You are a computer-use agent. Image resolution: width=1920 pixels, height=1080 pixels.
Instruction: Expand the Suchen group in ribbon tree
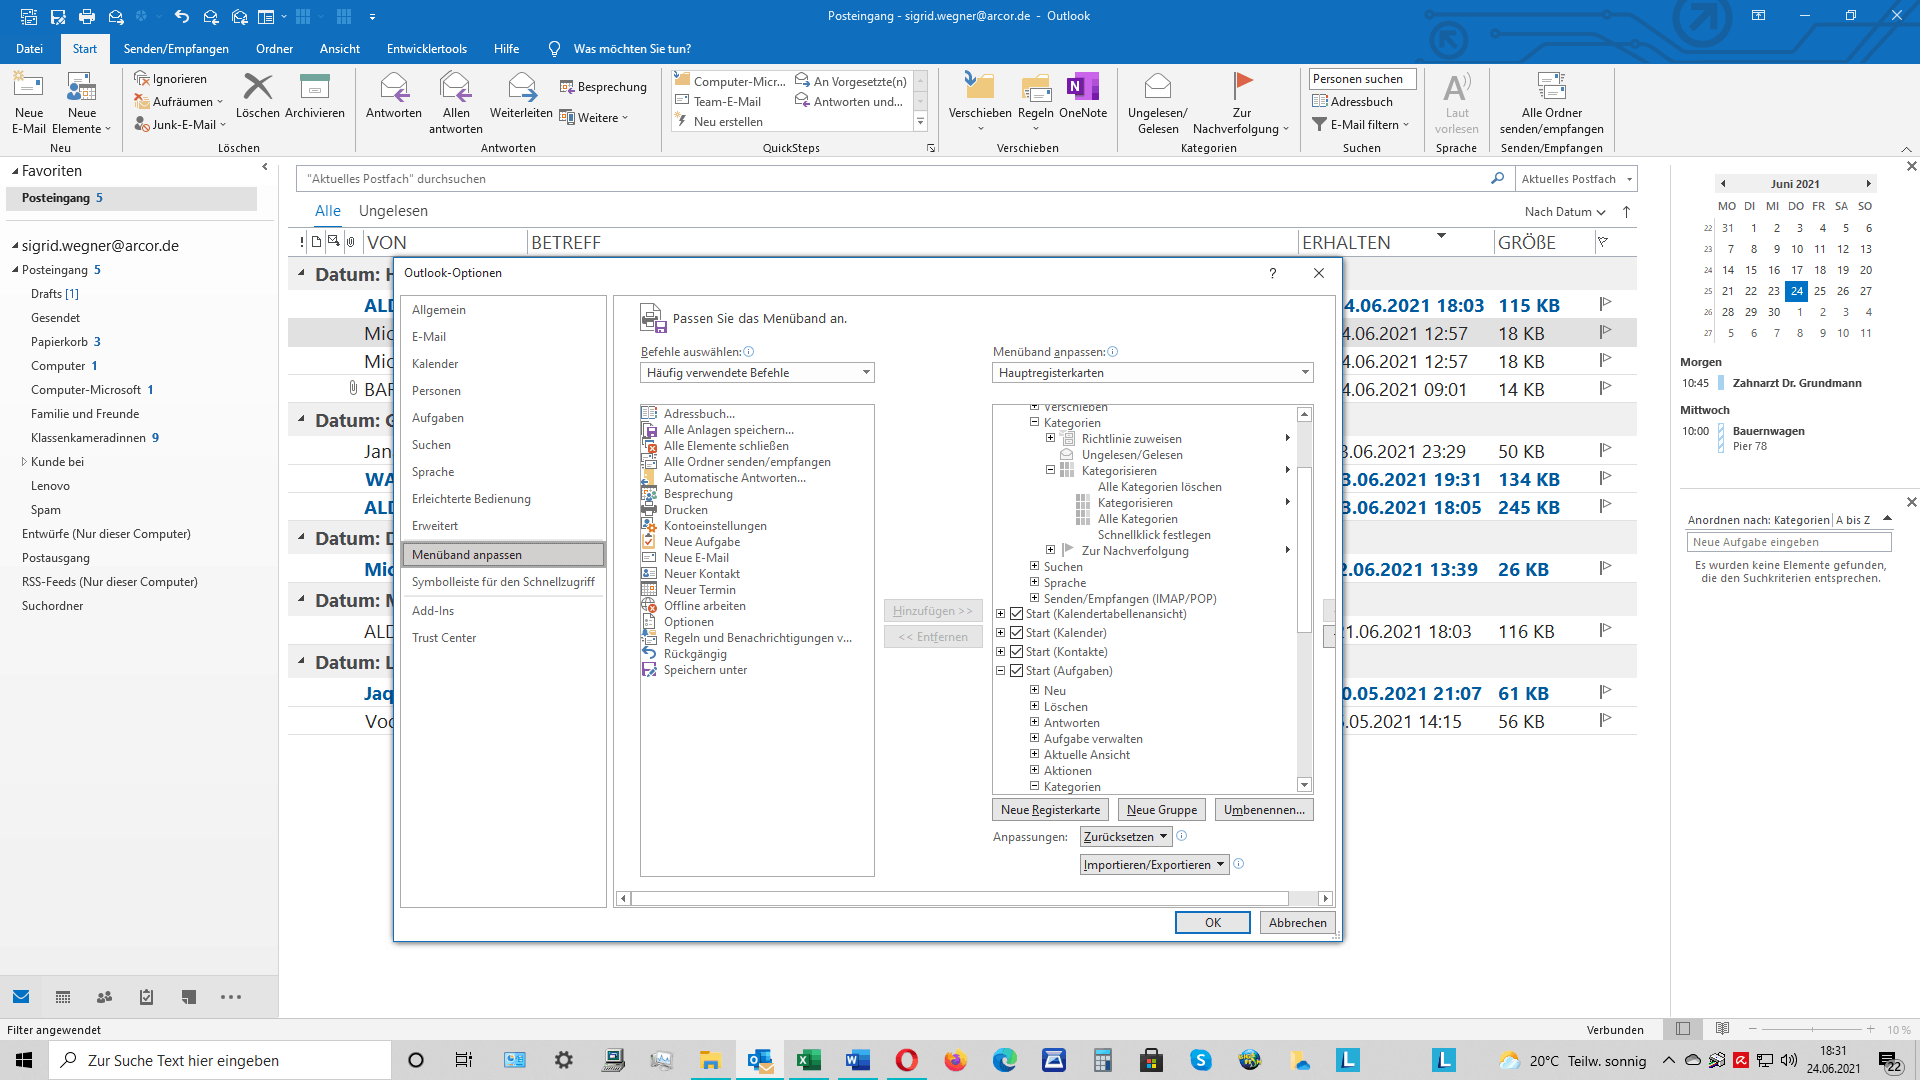(1034, 567)
